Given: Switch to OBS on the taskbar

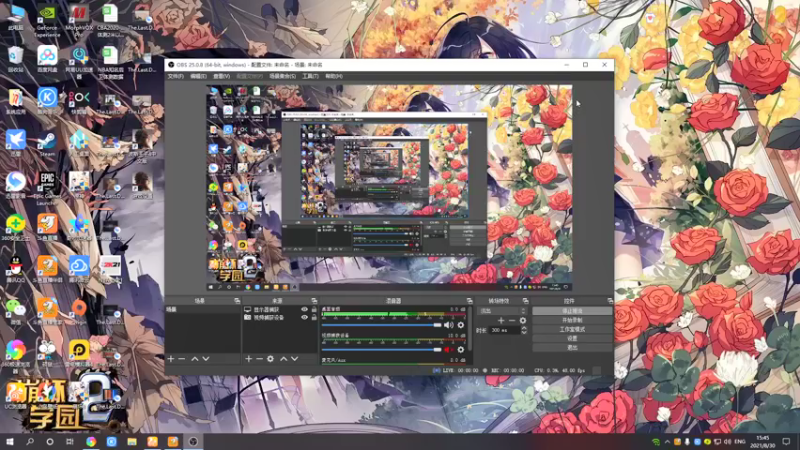Looking at the screenshot, I should coord(193,442).
